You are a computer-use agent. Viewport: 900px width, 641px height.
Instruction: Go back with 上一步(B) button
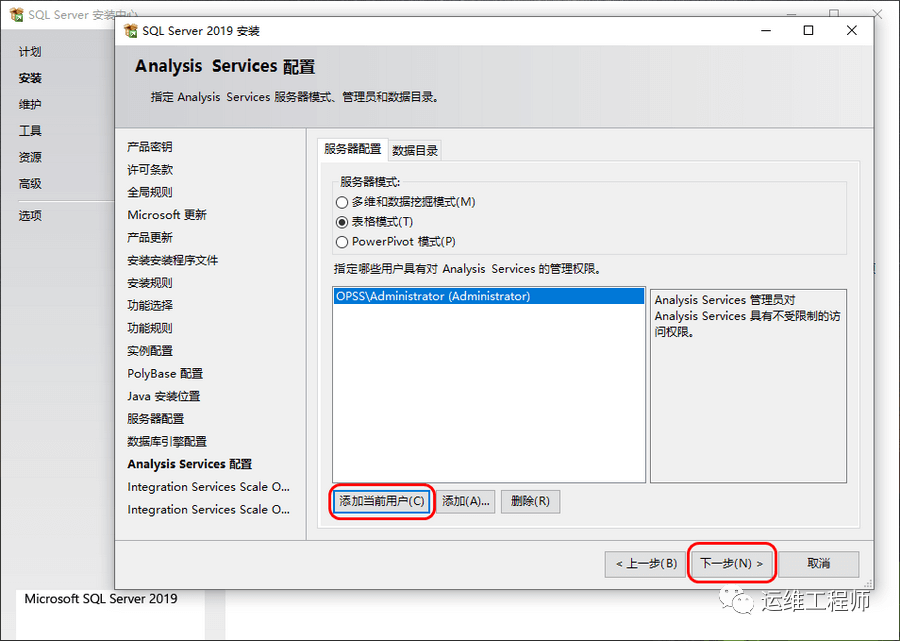click(x=646, y=564)
